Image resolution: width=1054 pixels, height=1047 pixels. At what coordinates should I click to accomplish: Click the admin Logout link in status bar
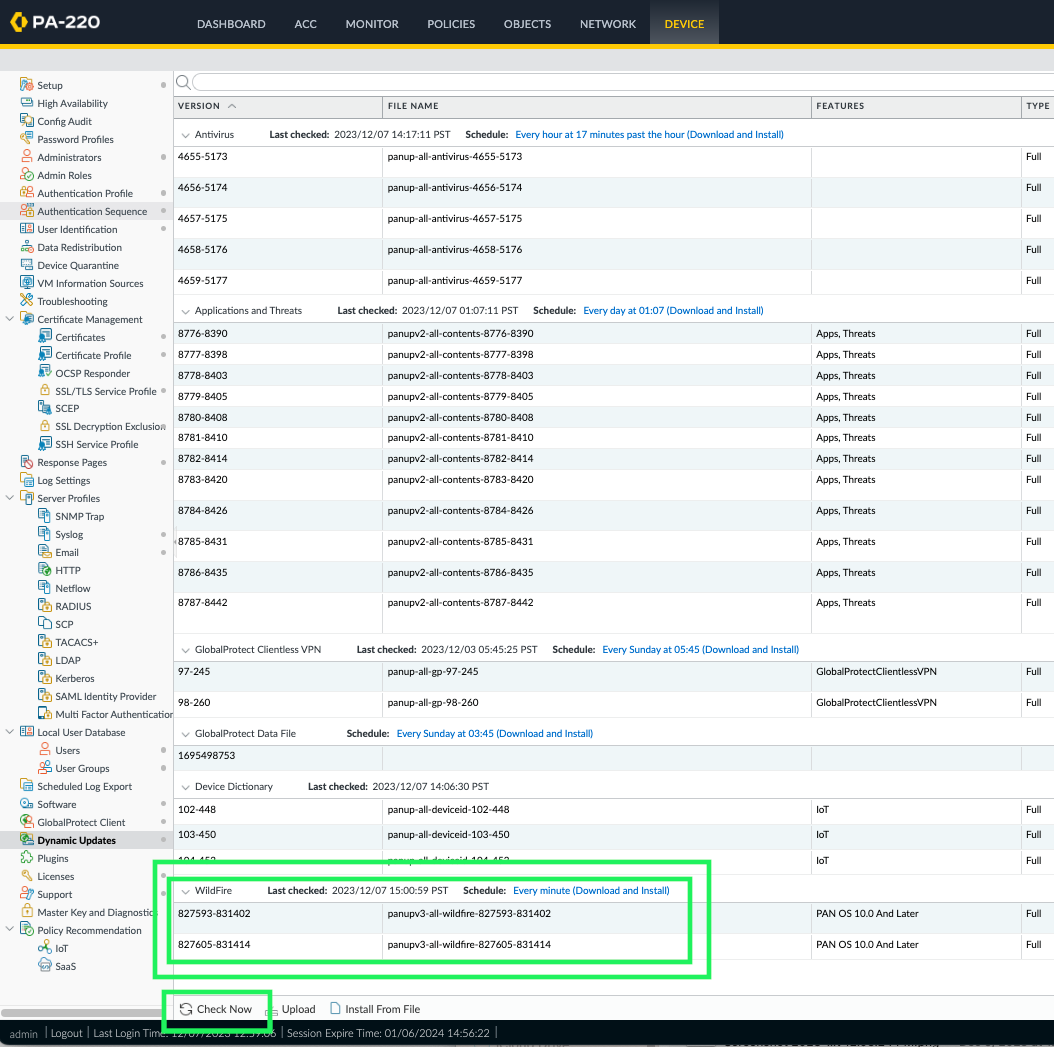point(66,1033)
